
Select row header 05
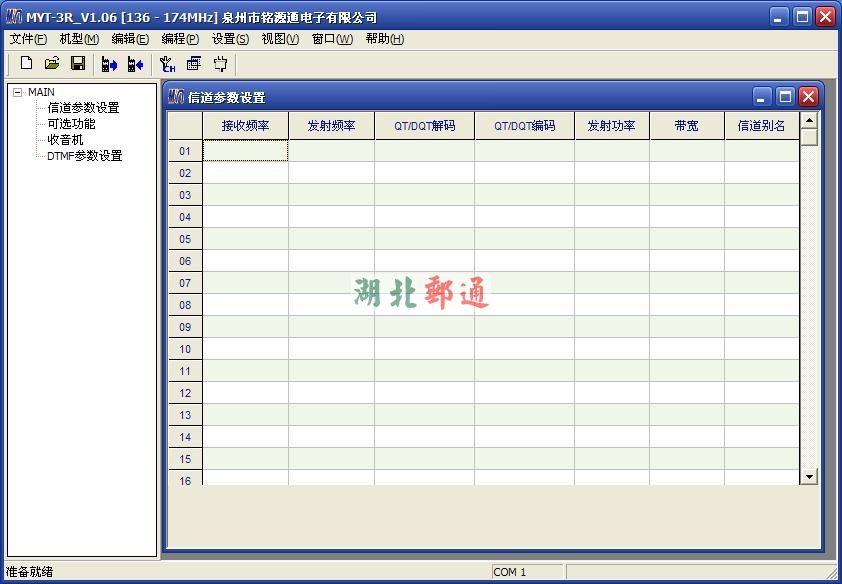pyautogui.click(x=185, y=239)
